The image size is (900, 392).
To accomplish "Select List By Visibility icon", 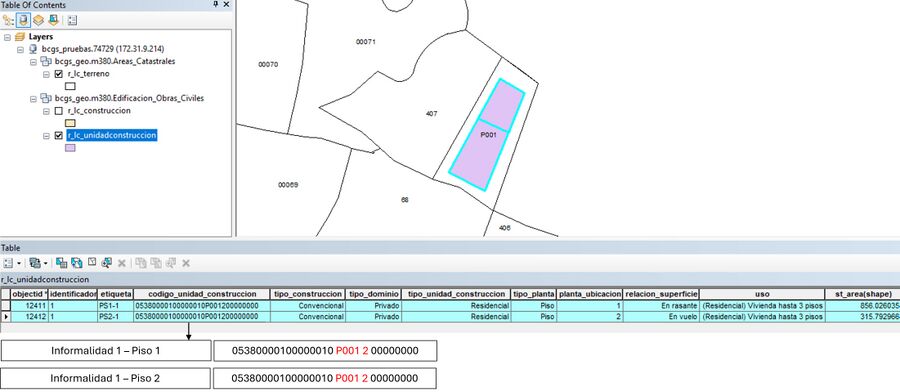I will 38,21.
